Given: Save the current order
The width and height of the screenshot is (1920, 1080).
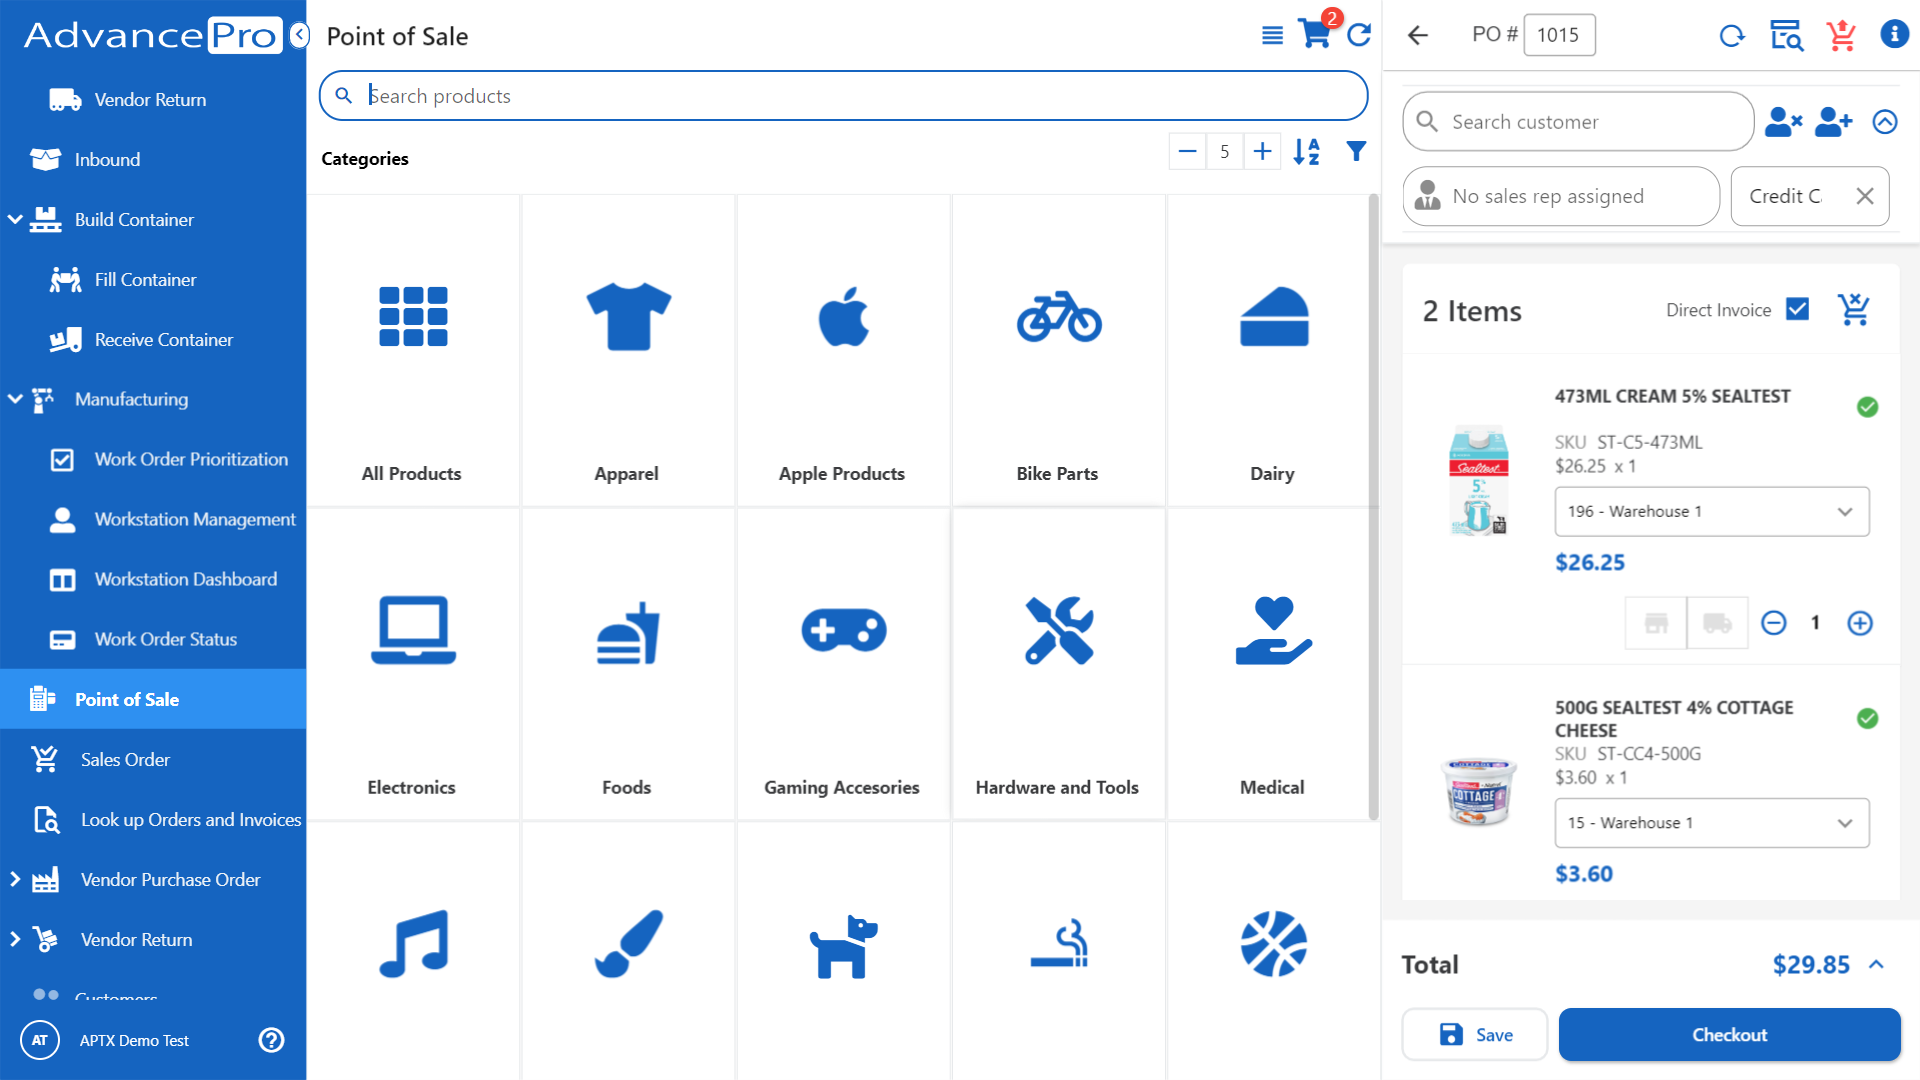Looking at the screenshot, I should pos(1474,1035).
